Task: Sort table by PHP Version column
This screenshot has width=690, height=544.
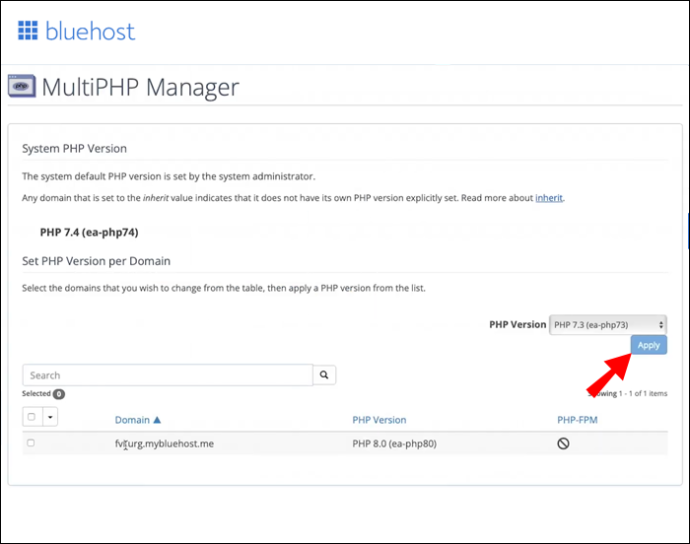Action: 379,420
